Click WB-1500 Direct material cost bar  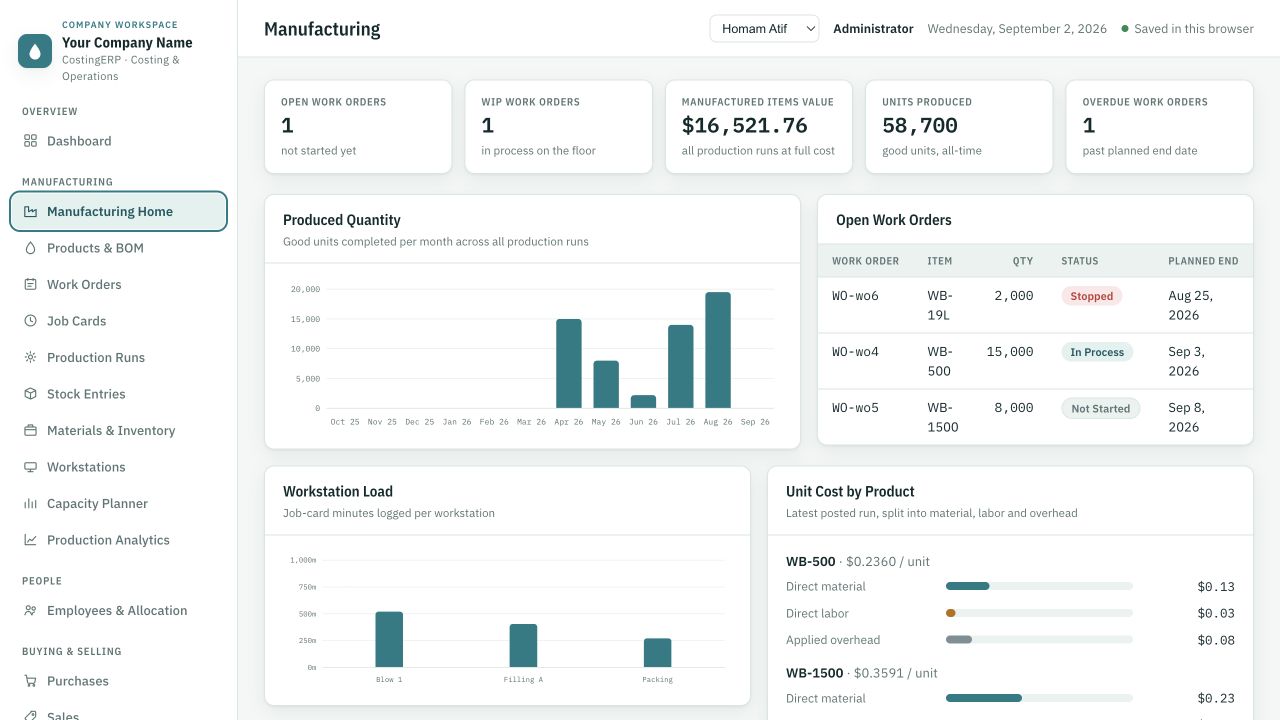(x=1039, y=698)
